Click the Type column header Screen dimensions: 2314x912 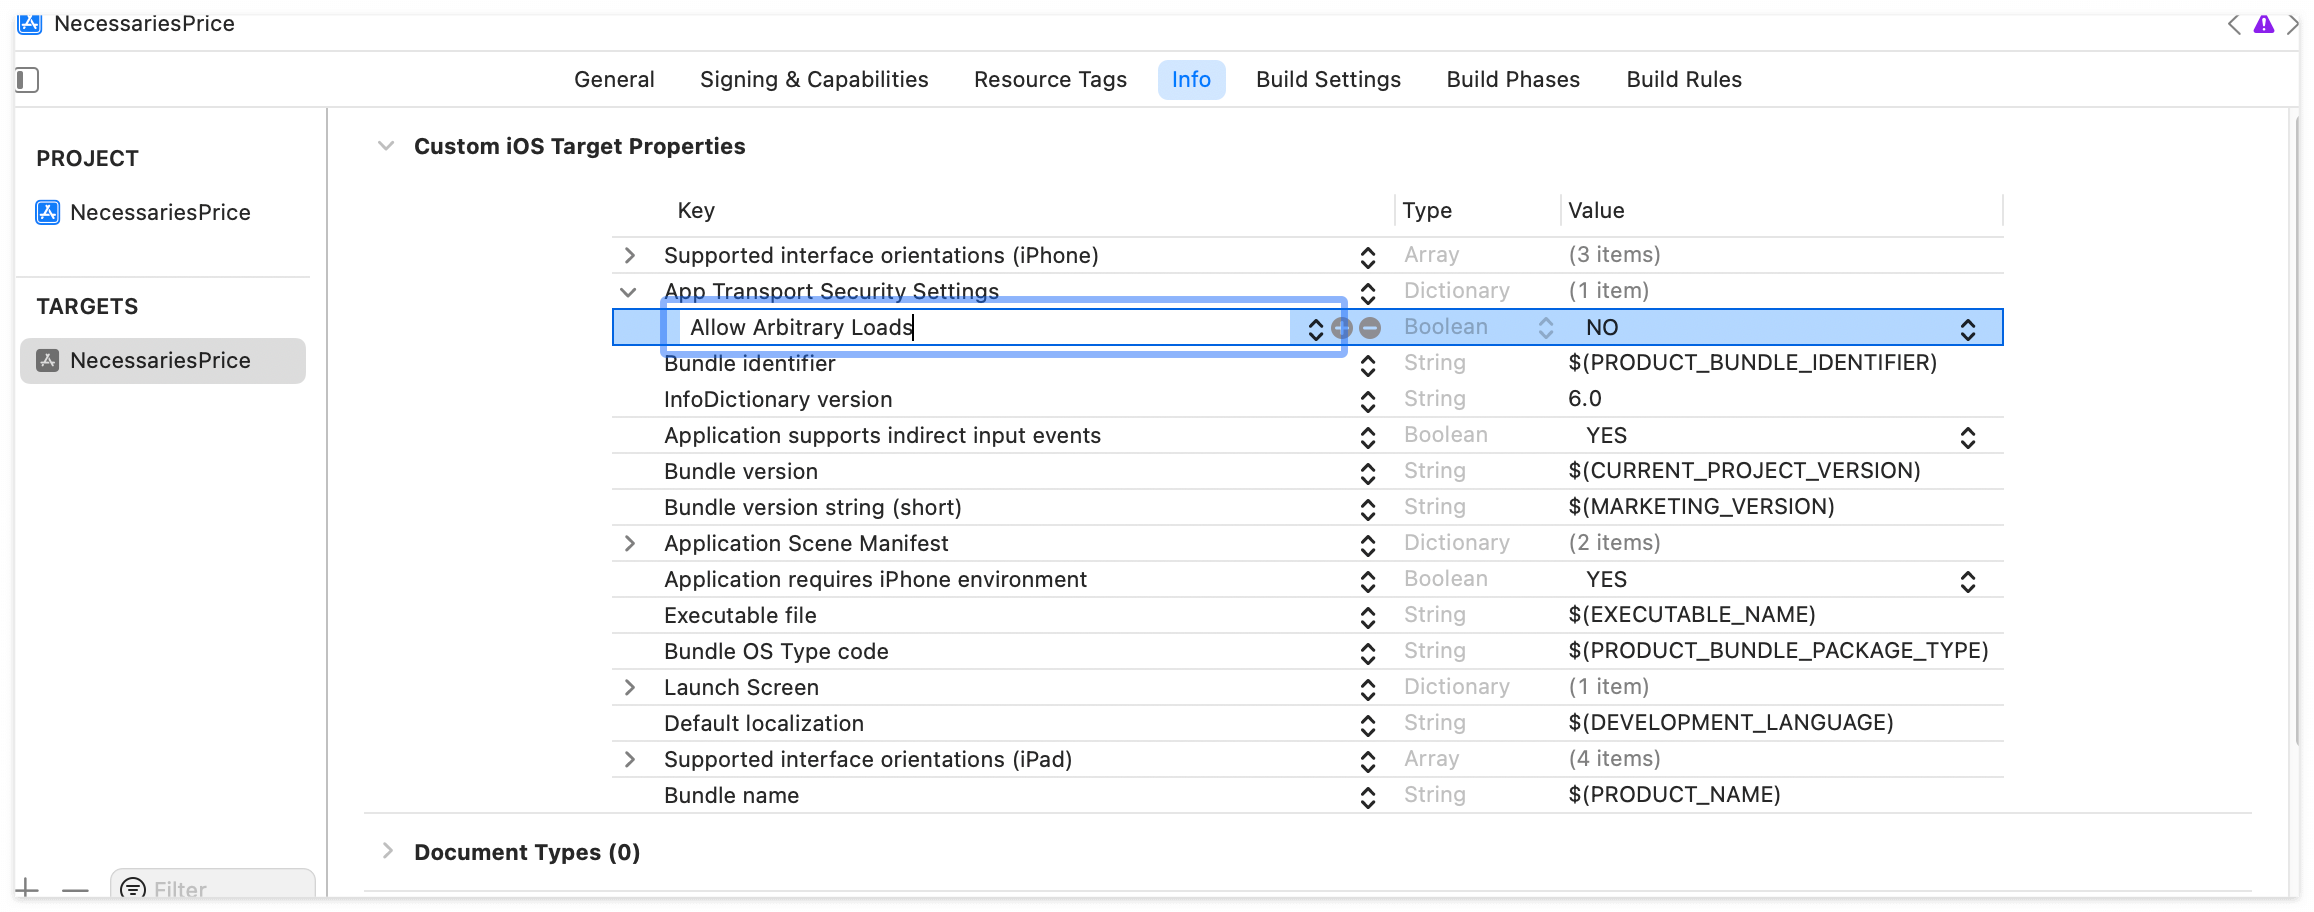pos(1427,210)
